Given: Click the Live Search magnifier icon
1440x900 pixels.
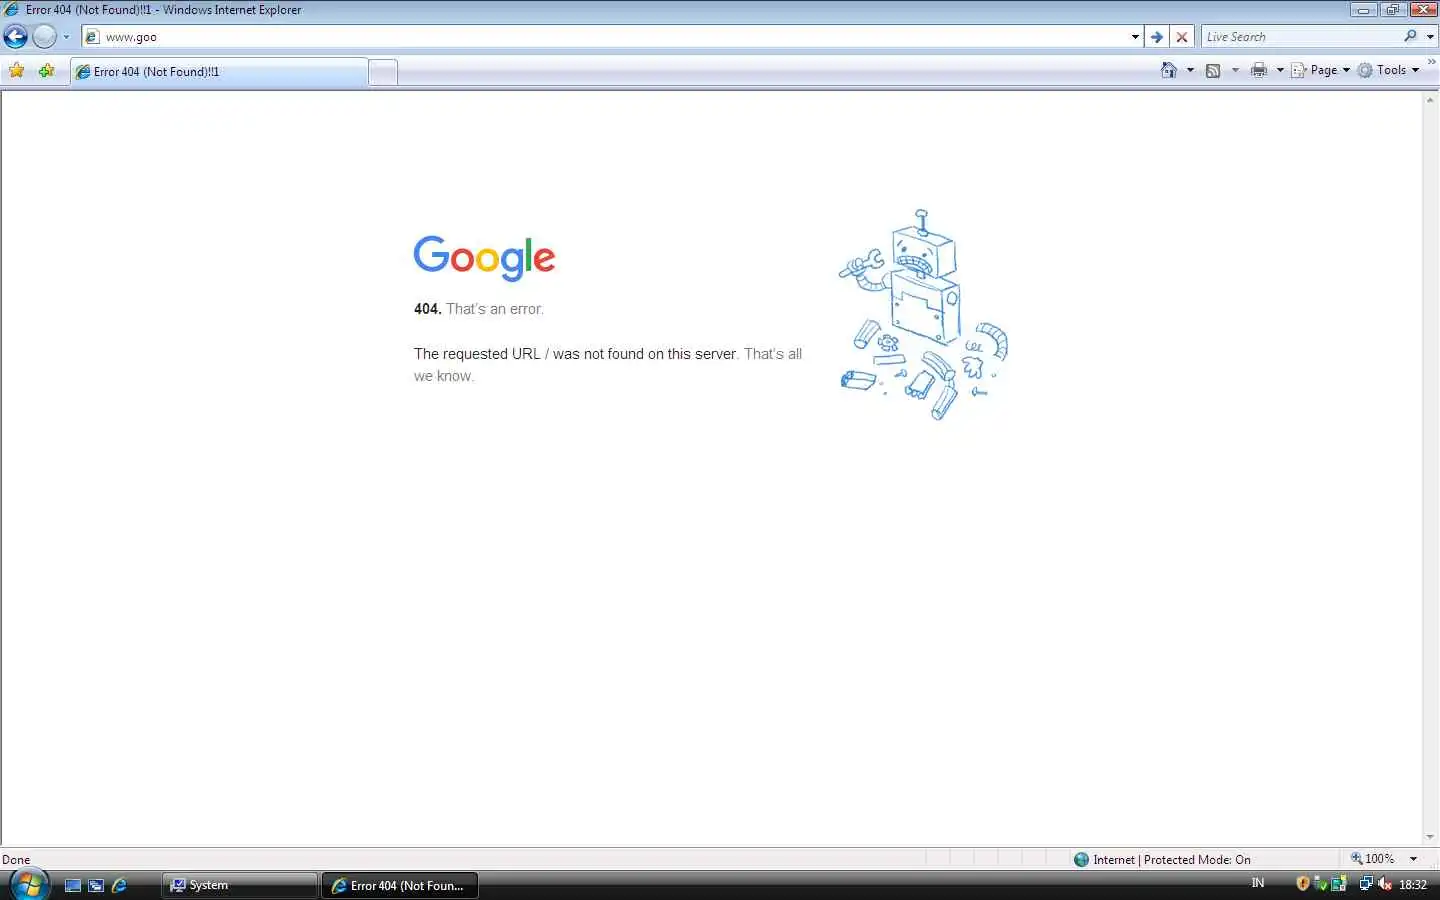Looking at the screenshot, I should (x=1410, y=36).
